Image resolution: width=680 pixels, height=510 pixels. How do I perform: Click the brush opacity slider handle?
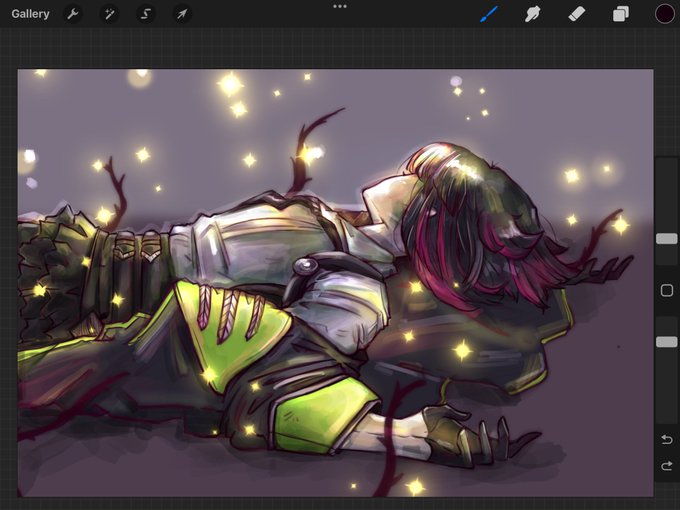point(667,342)
